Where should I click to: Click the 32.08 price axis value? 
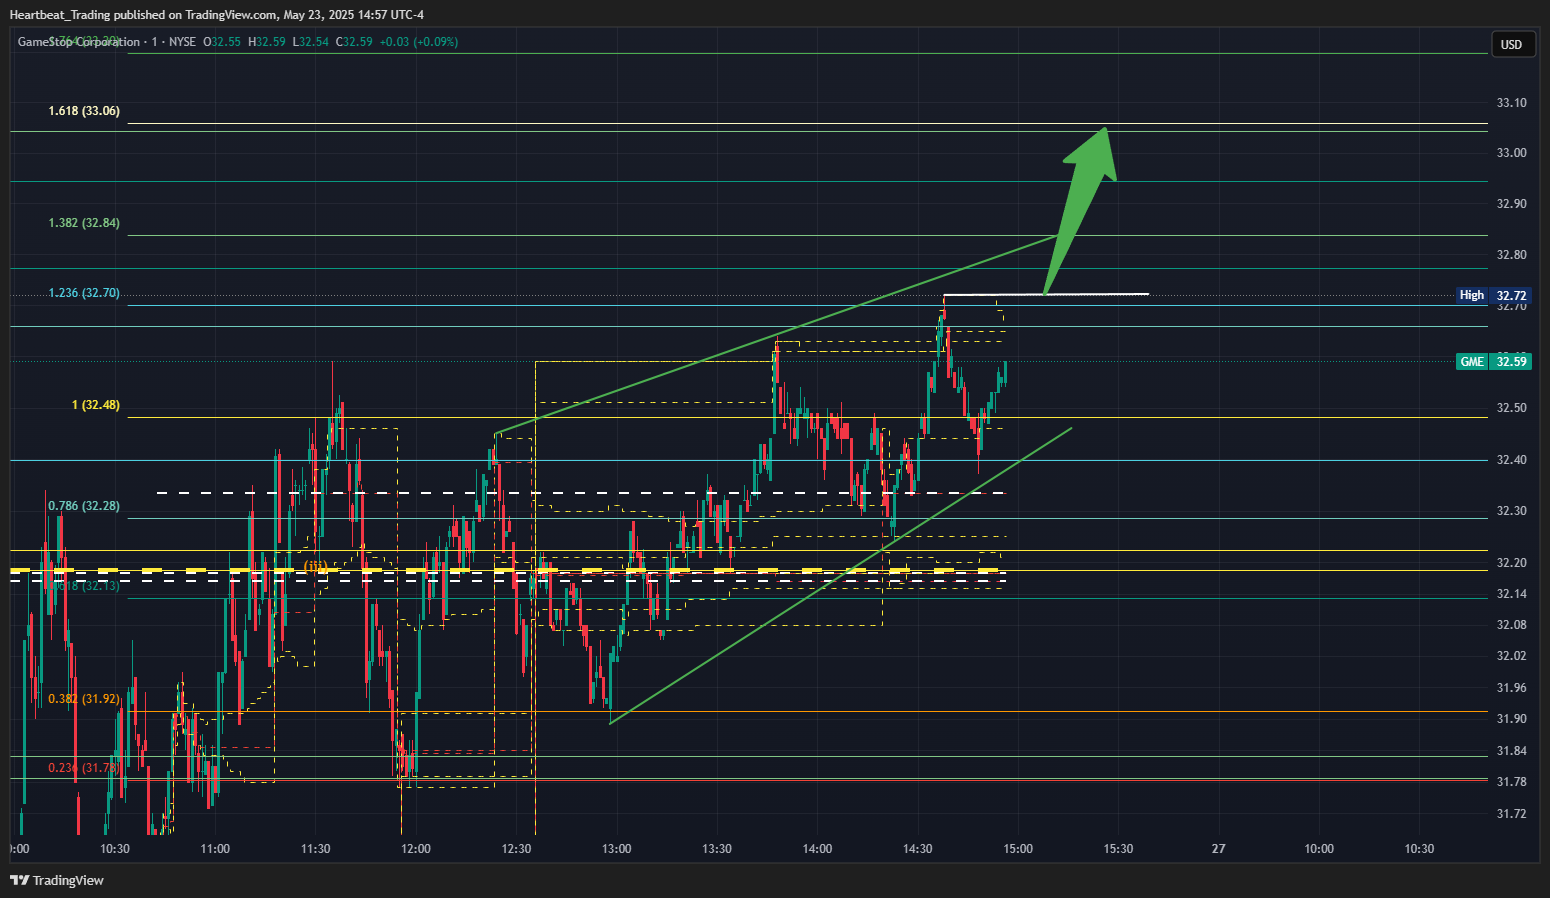tap(1511, 625)
